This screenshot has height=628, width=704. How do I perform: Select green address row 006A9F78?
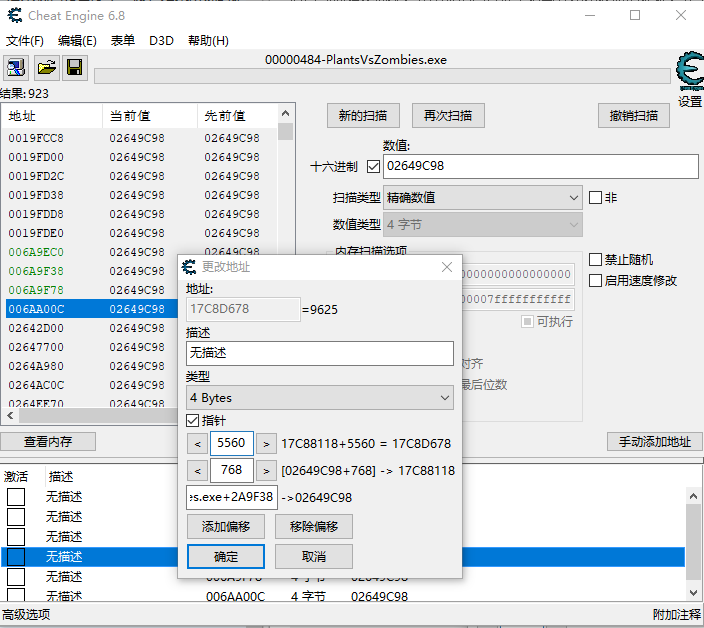pos(92,290)
